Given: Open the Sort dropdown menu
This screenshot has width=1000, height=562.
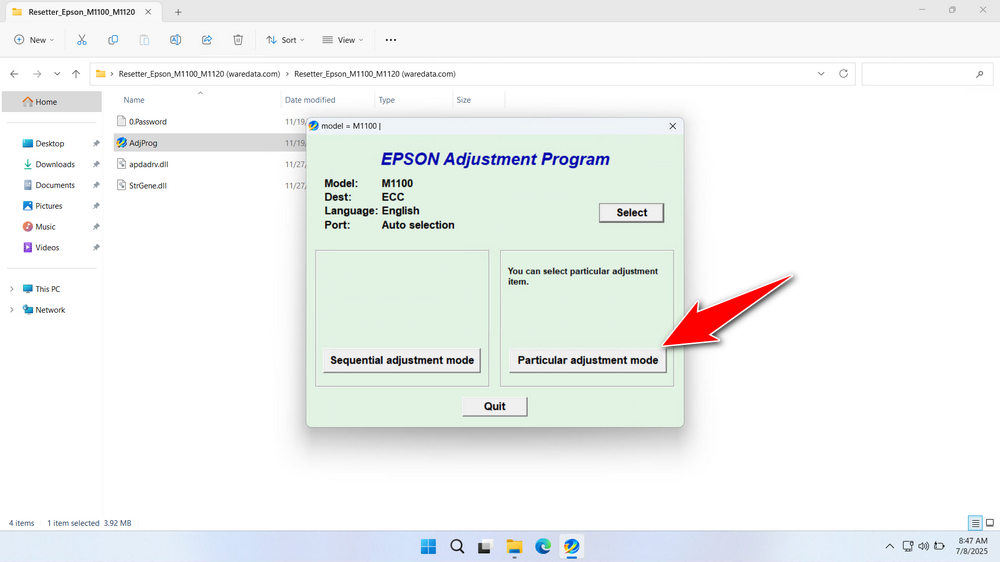Looking at the screenshot, I should tap(285, 40).
